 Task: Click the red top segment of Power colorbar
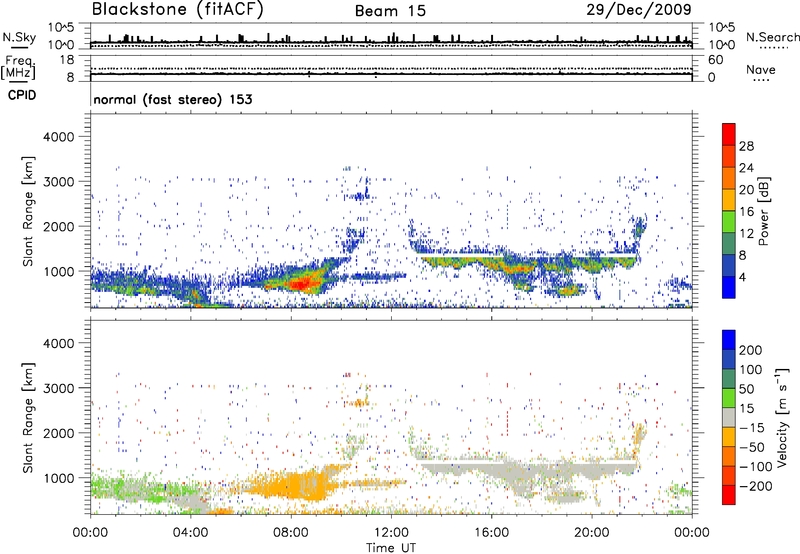coord(729,134)
